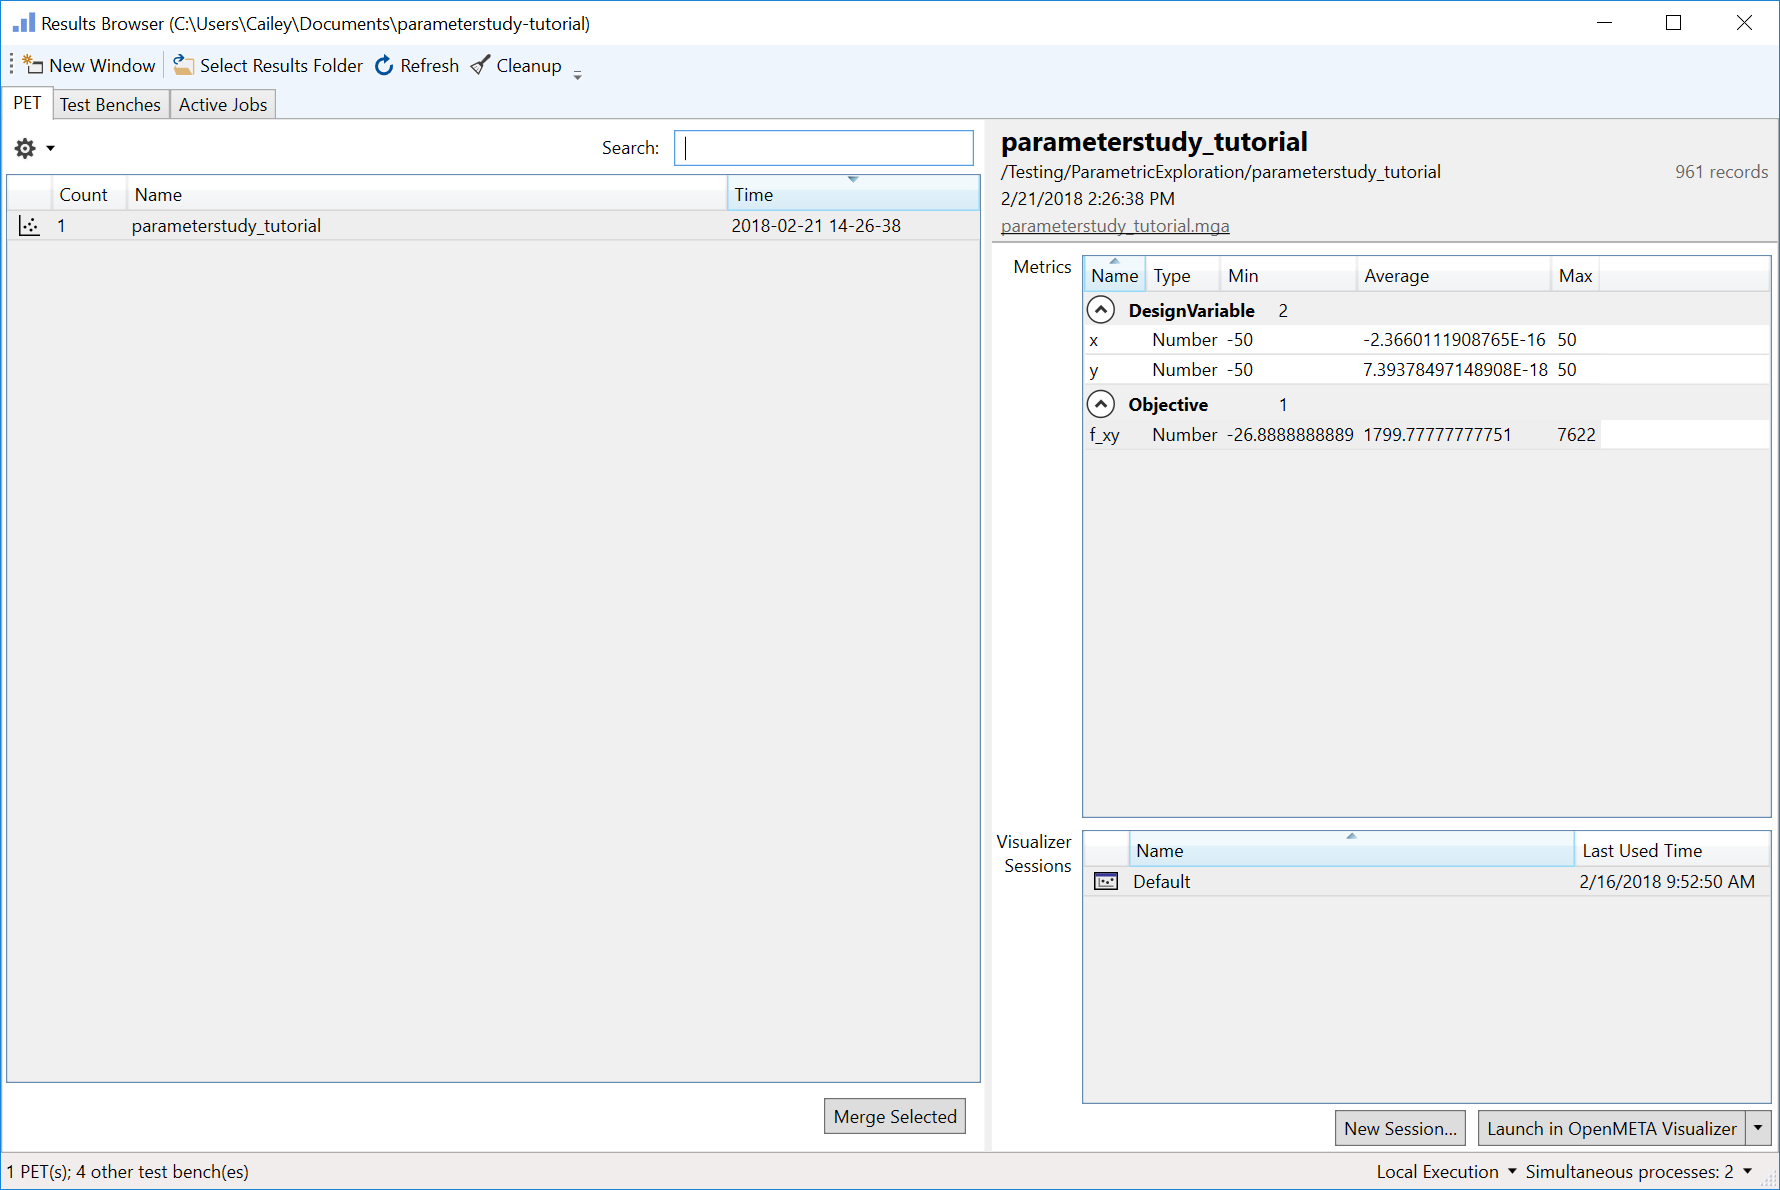Click the Refresh icon
This screenshot has width=1780, height=1190.
[x=384, y=65]
